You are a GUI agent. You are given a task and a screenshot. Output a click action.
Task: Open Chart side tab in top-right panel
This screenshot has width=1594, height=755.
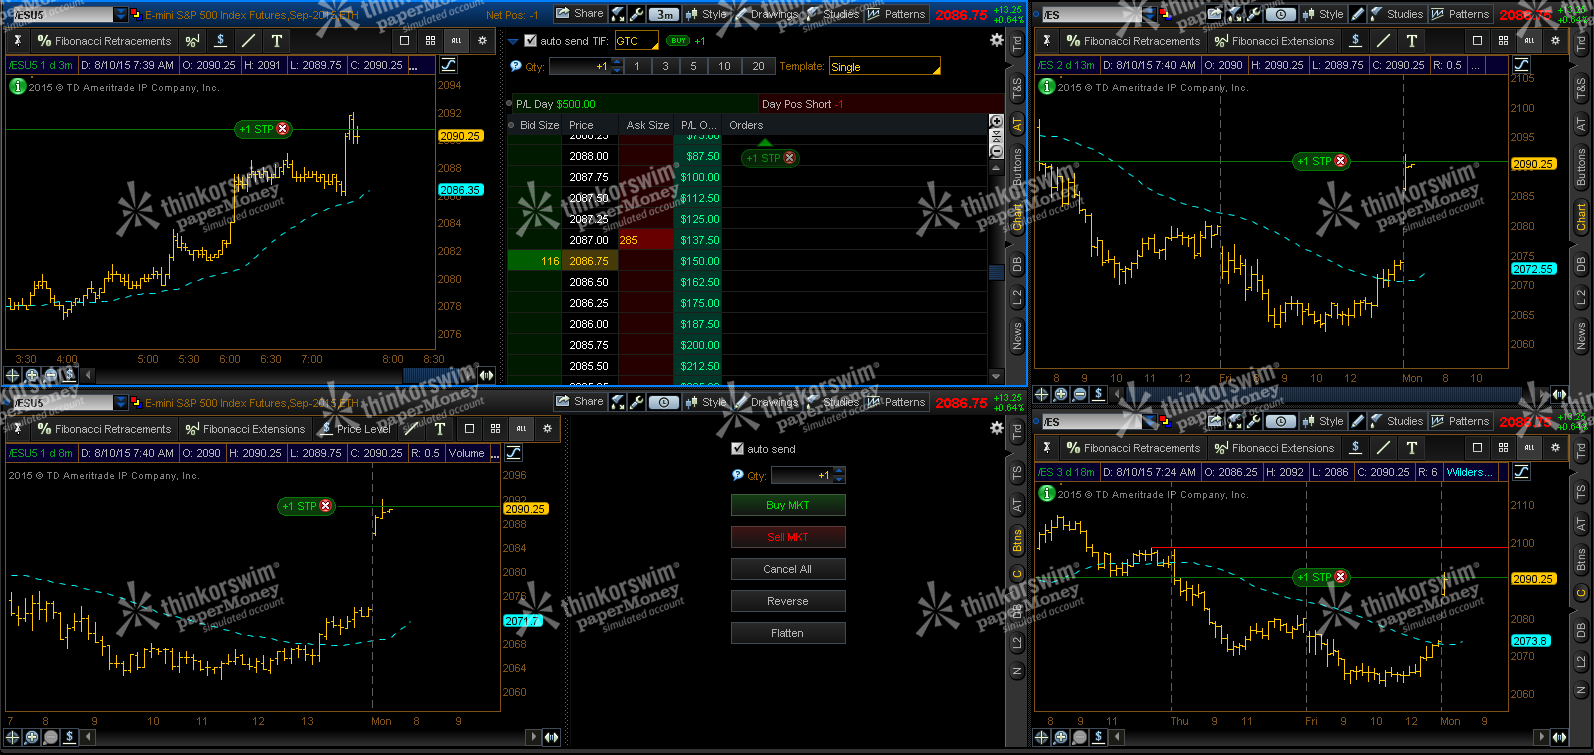pos(1581,215)
